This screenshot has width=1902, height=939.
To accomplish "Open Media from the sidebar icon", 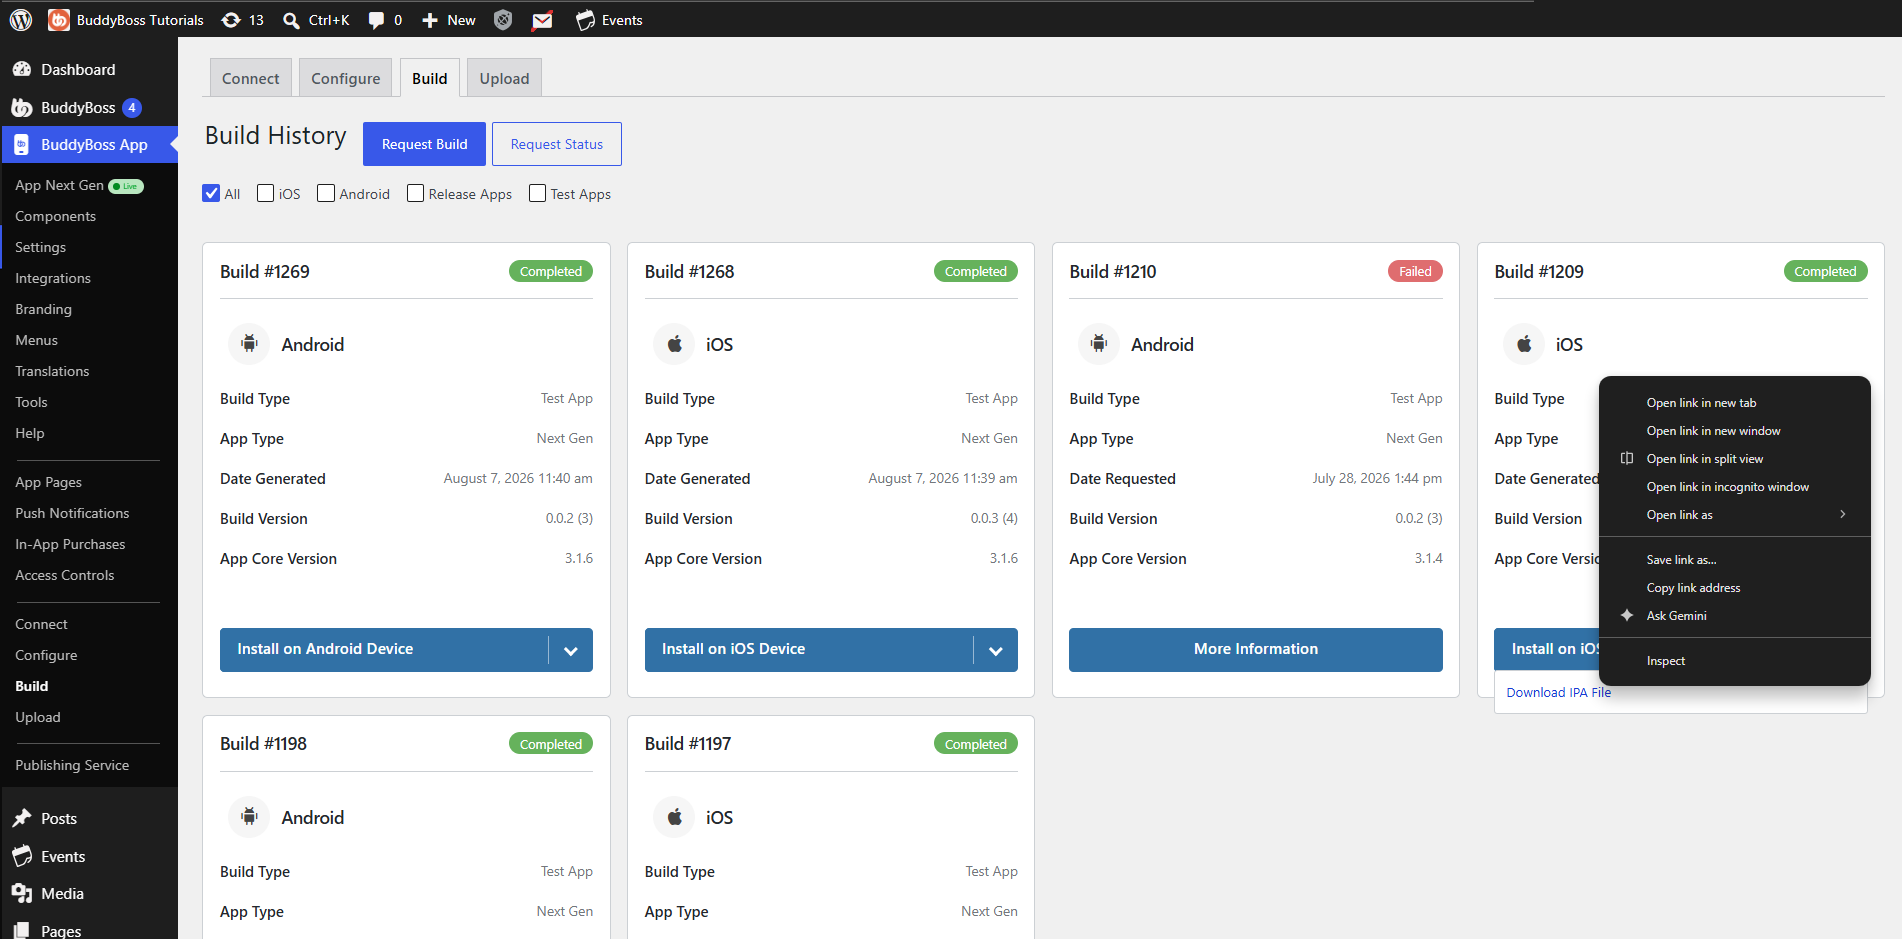I will coord(22,893).
